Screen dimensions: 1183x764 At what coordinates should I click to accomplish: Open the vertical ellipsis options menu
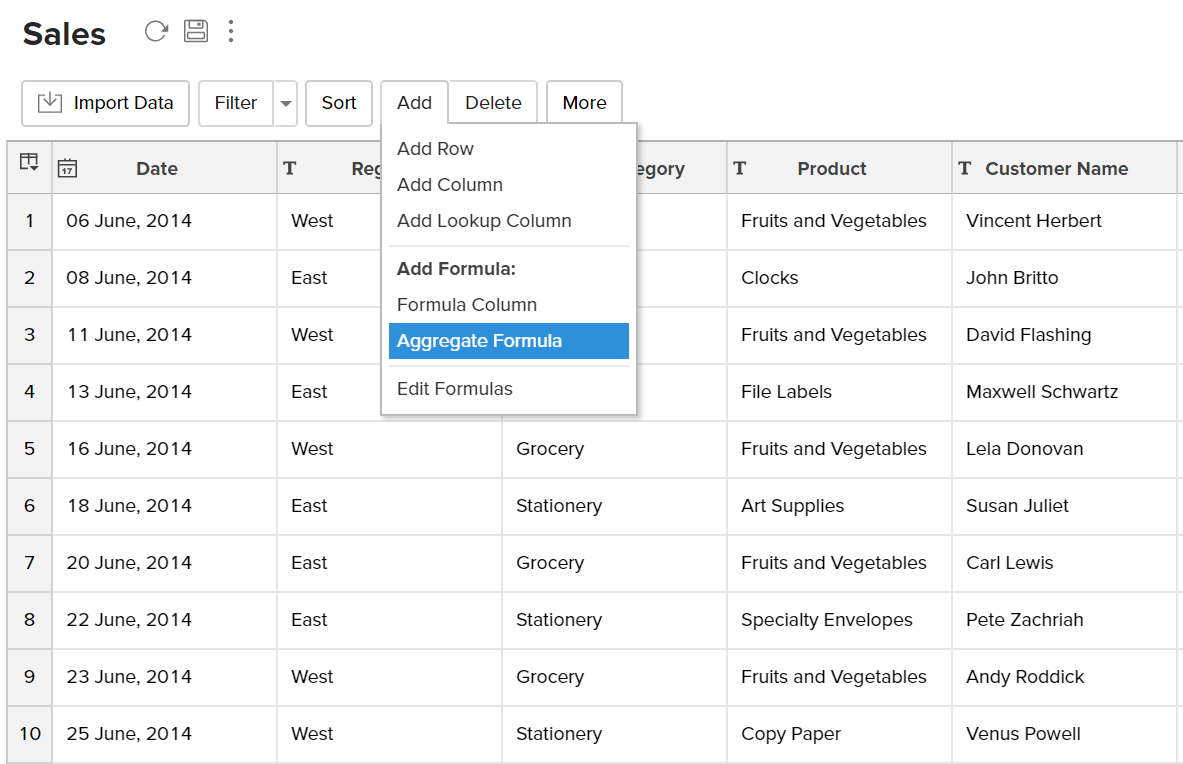coord(231,31)
